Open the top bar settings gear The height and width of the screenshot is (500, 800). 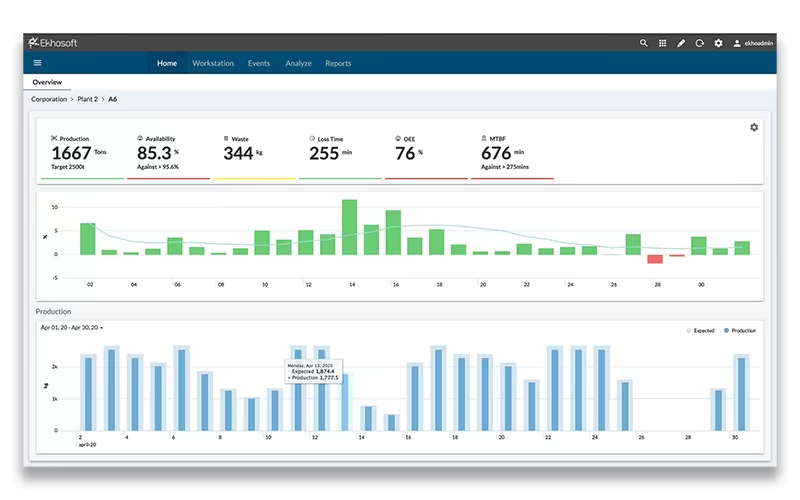(718, 43)
